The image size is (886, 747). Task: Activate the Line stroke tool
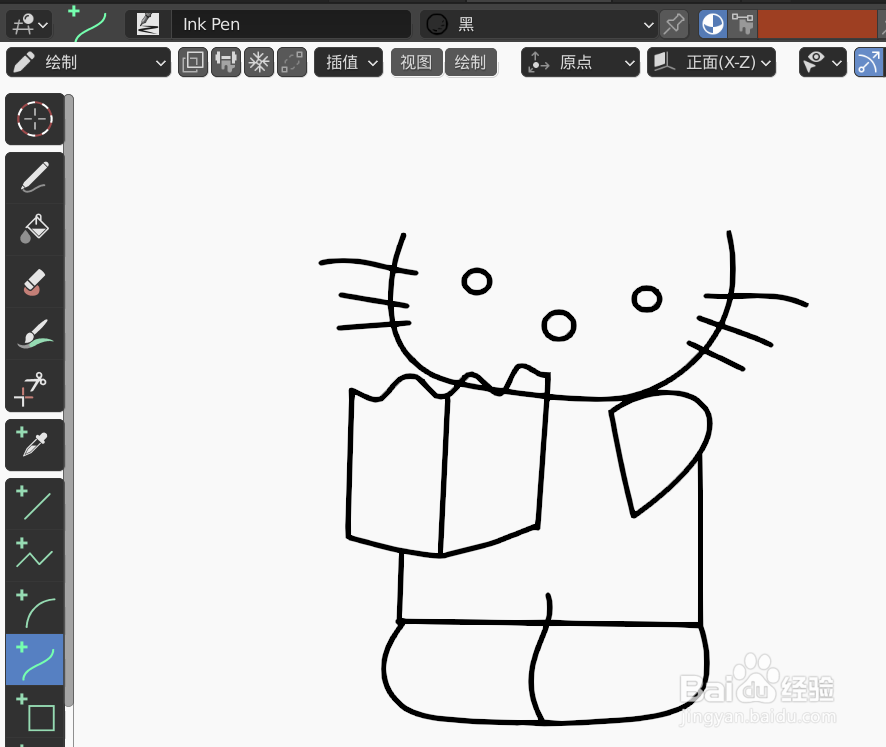[x=34, y=501]
